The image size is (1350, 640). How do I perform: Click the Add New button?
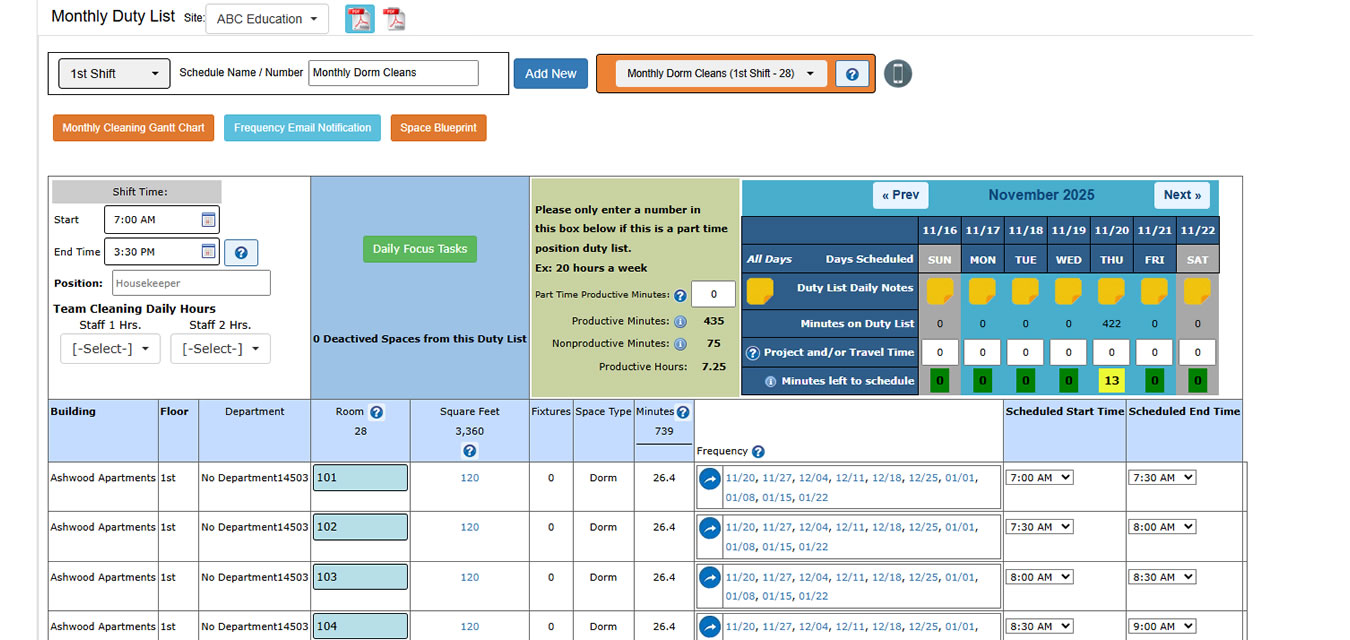click(550, 74)
